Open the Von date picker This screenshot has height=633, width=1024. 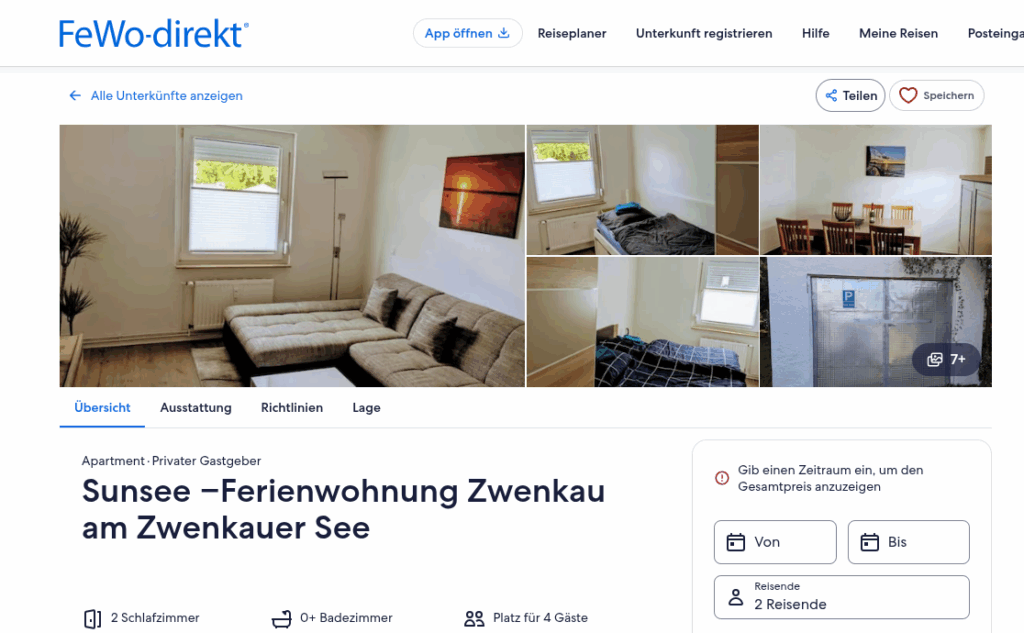point(775,542)
